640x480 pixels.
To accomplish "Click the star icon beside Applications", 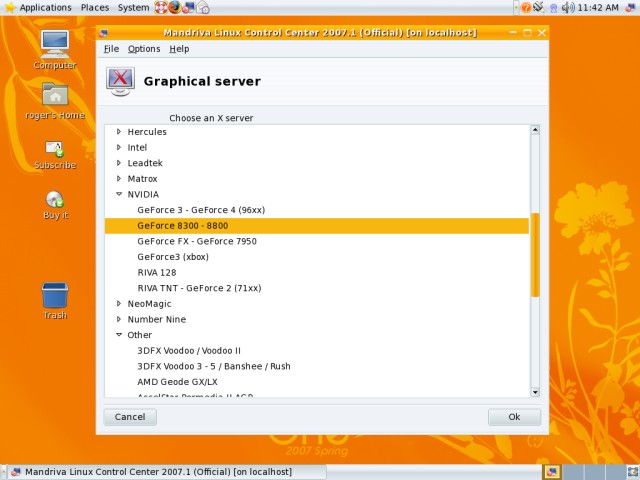I will 9,7.
